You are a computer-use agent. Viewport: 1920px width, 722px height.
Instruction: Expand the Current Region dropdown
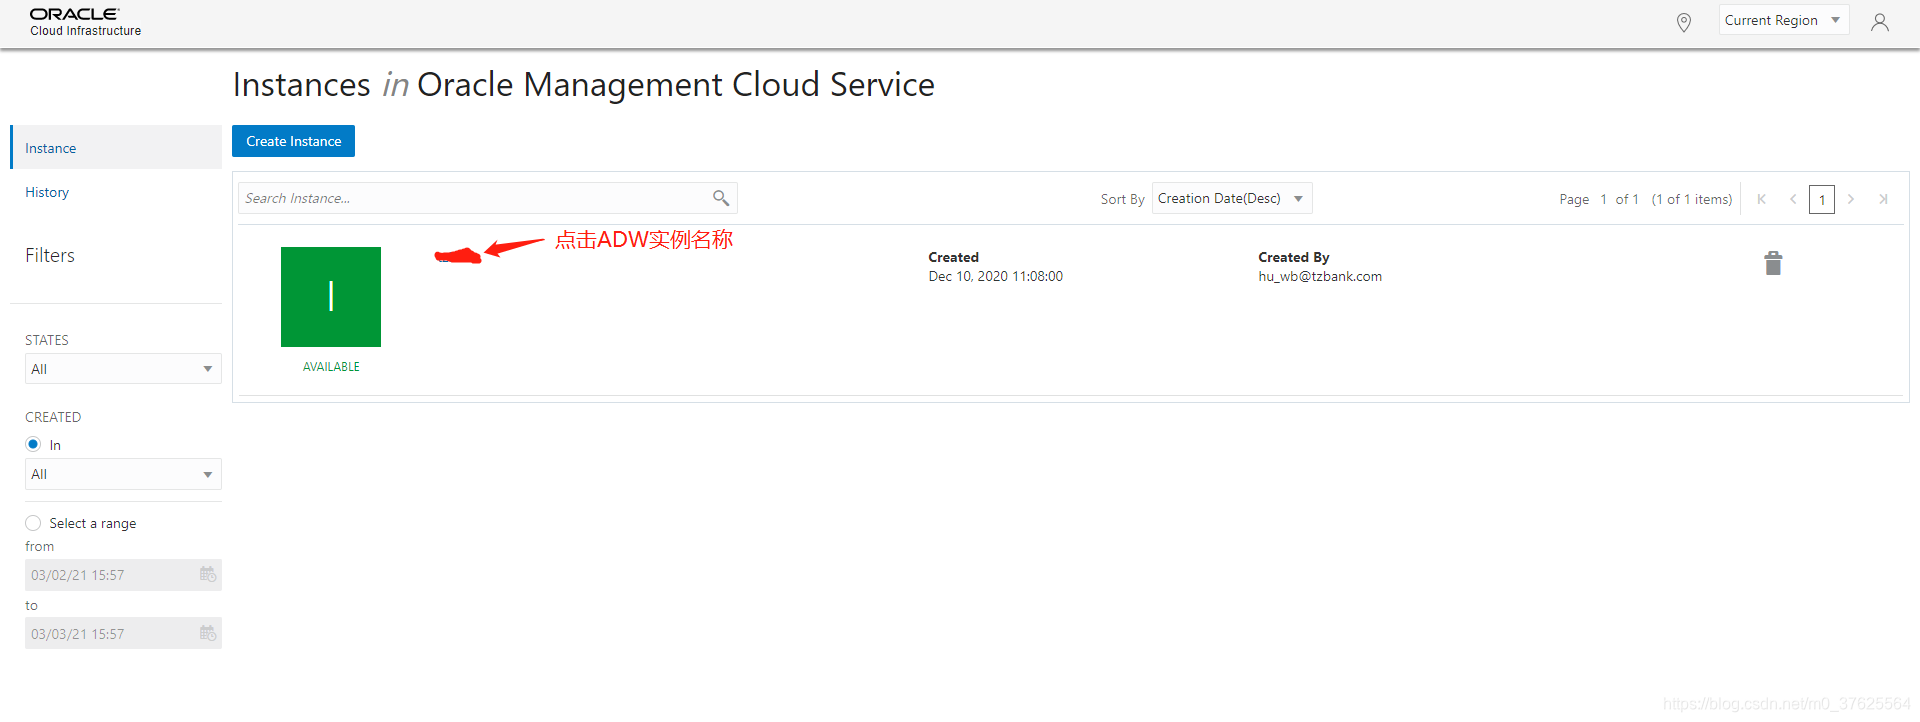[1783, 20]
